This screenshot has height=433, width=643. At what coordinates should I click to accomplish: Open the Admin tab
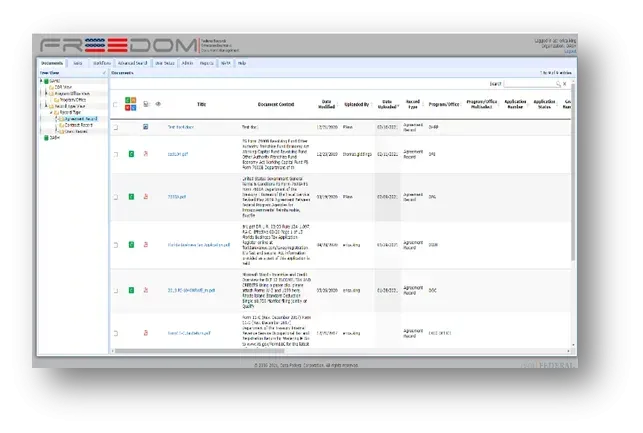click(187, 63)
